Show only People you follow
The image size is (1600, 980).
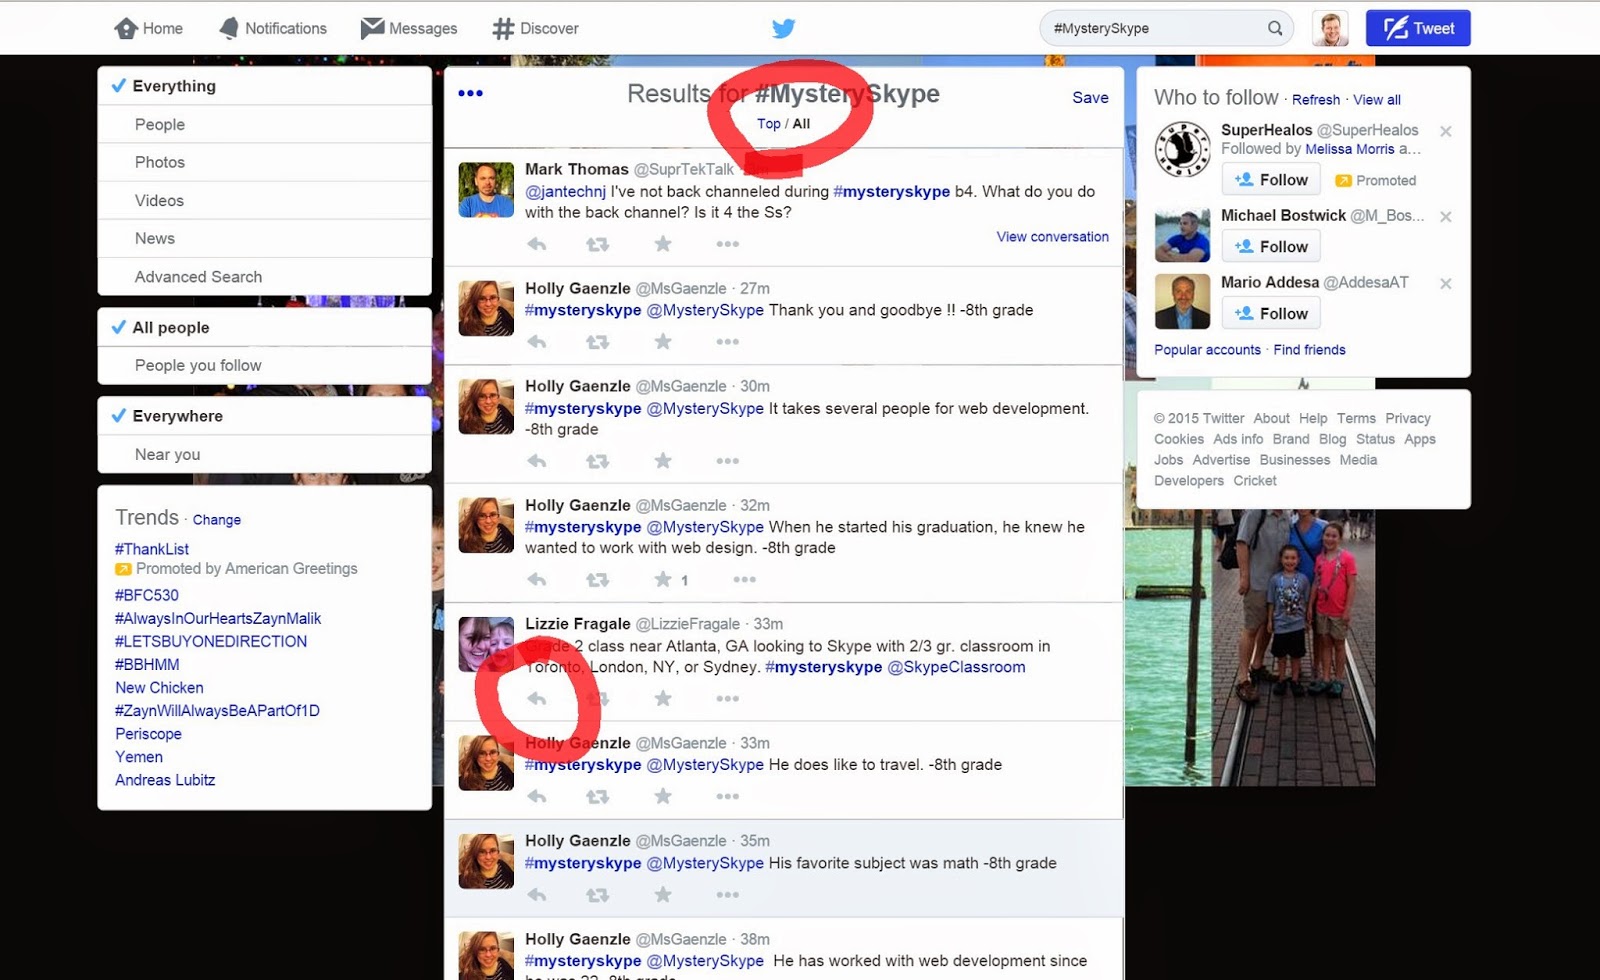[265, 365]
